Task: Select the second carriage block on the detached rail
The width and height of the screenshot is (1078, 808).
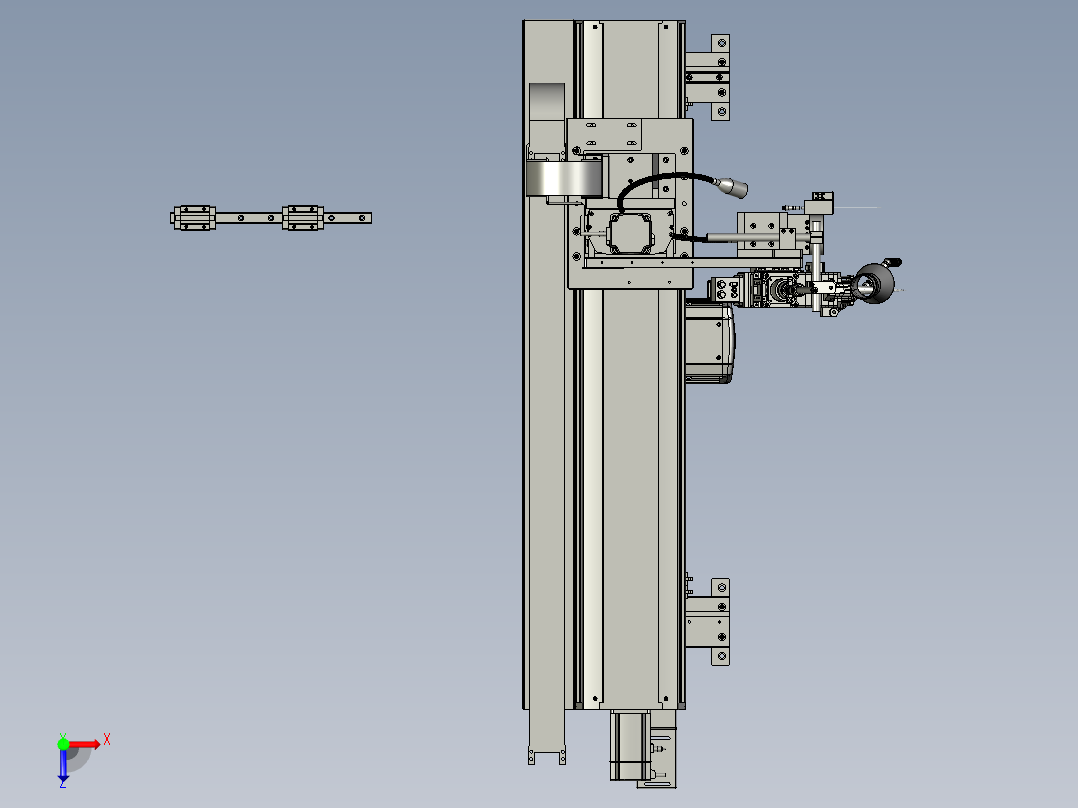Action: (302, 218)
